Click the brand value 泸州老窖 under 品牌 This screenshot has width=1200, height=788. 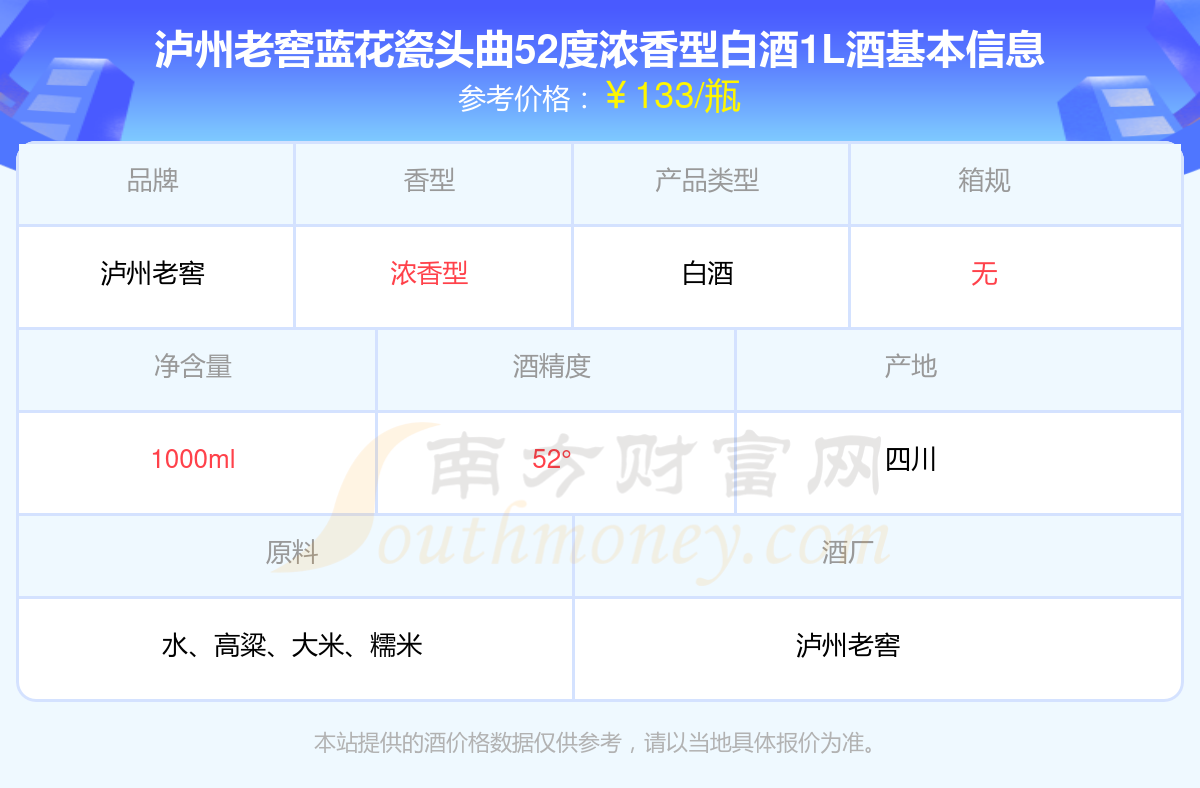(153, 273)
